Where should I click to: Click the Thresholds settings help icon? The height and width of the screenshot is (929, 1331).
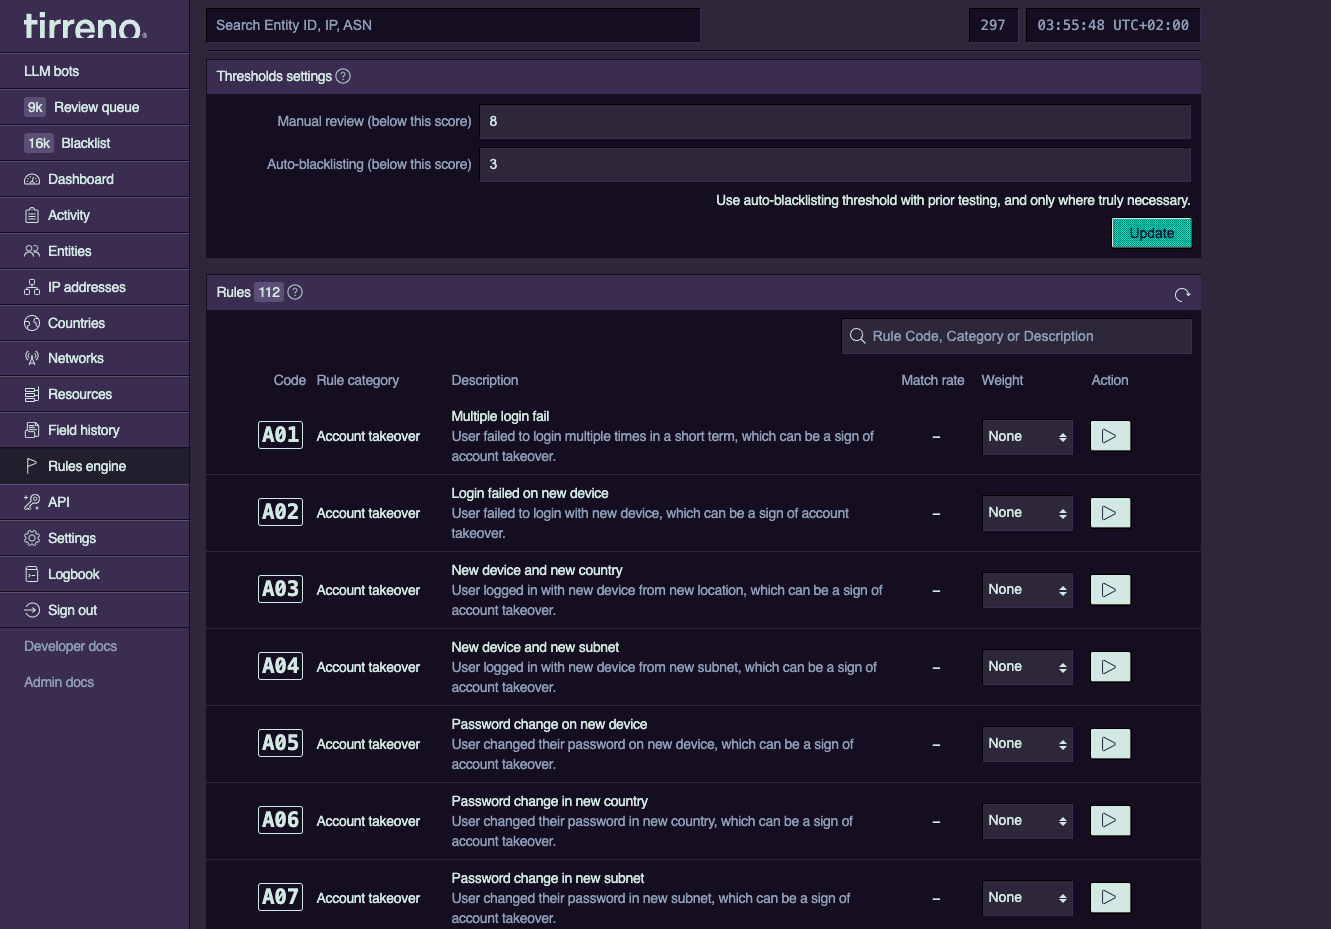[343, 76]
